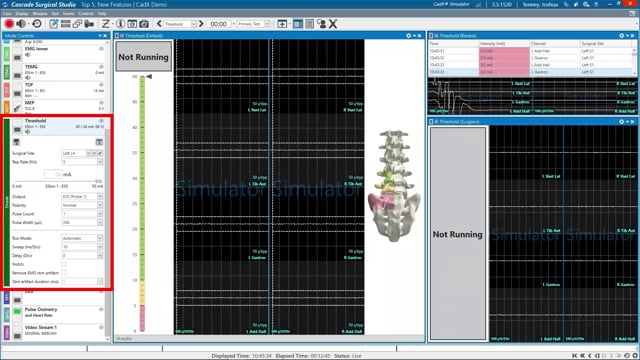Jump to start with playback first button
Image resolution: width=640 pixels, height=360 pixels.
(x=574, y=356)
